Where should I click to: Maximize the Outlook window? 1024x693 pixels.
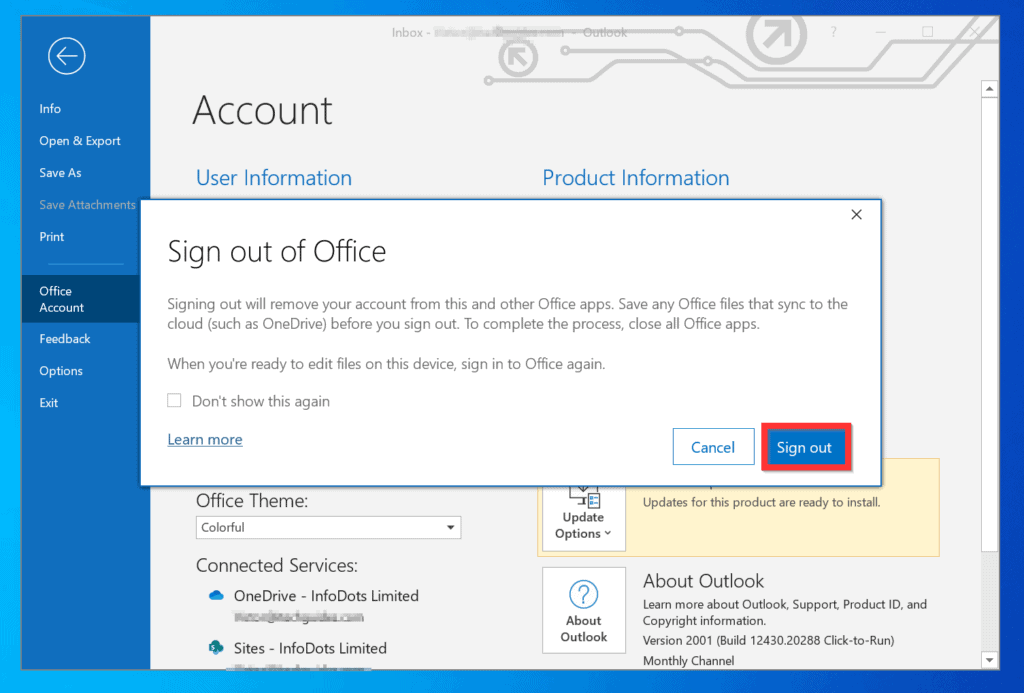[927, 31]
